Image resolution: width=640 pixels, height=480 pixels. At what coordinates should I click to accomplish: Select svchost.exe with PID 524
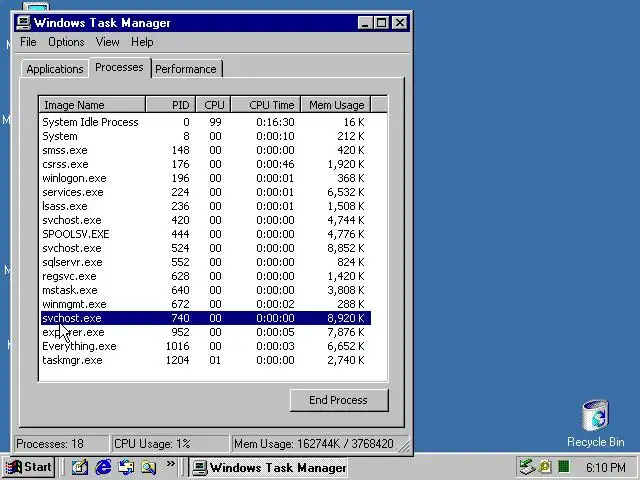click(206, 248)
